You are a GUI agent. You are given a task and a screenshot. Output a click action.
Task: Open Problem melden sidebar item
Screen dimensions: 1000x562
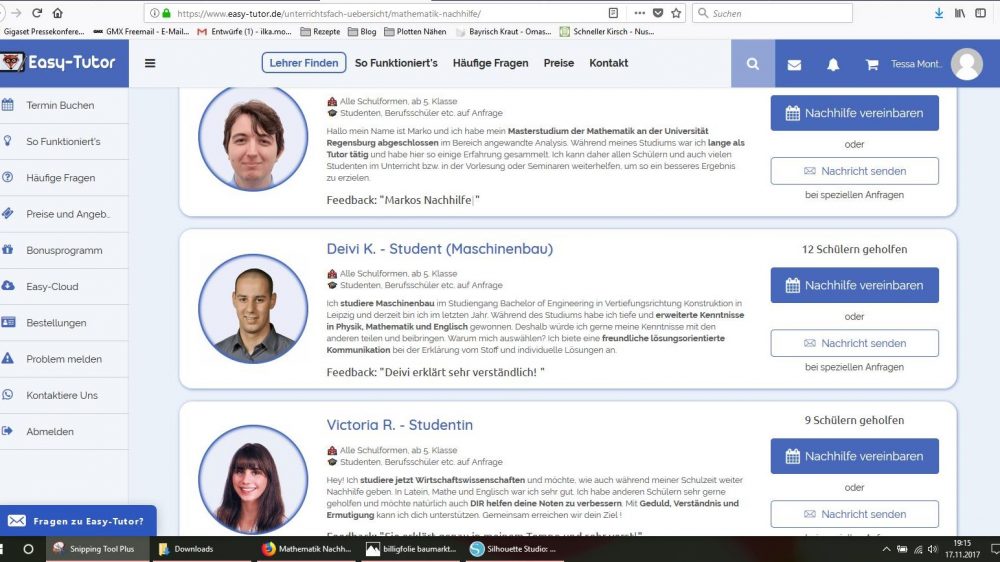64,359
